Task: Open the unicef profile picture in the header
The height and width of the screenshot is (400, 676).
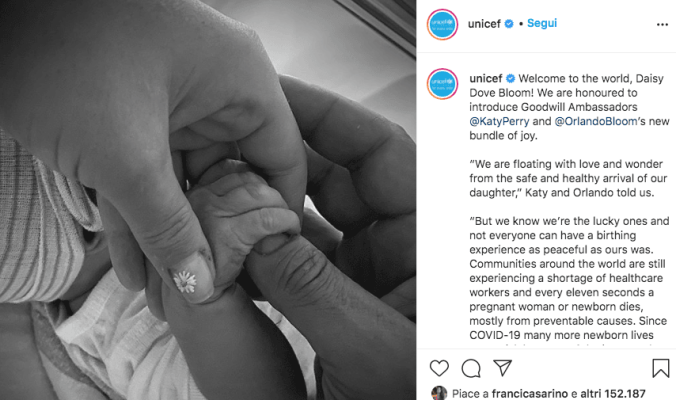Action: [x=442, y=24]
